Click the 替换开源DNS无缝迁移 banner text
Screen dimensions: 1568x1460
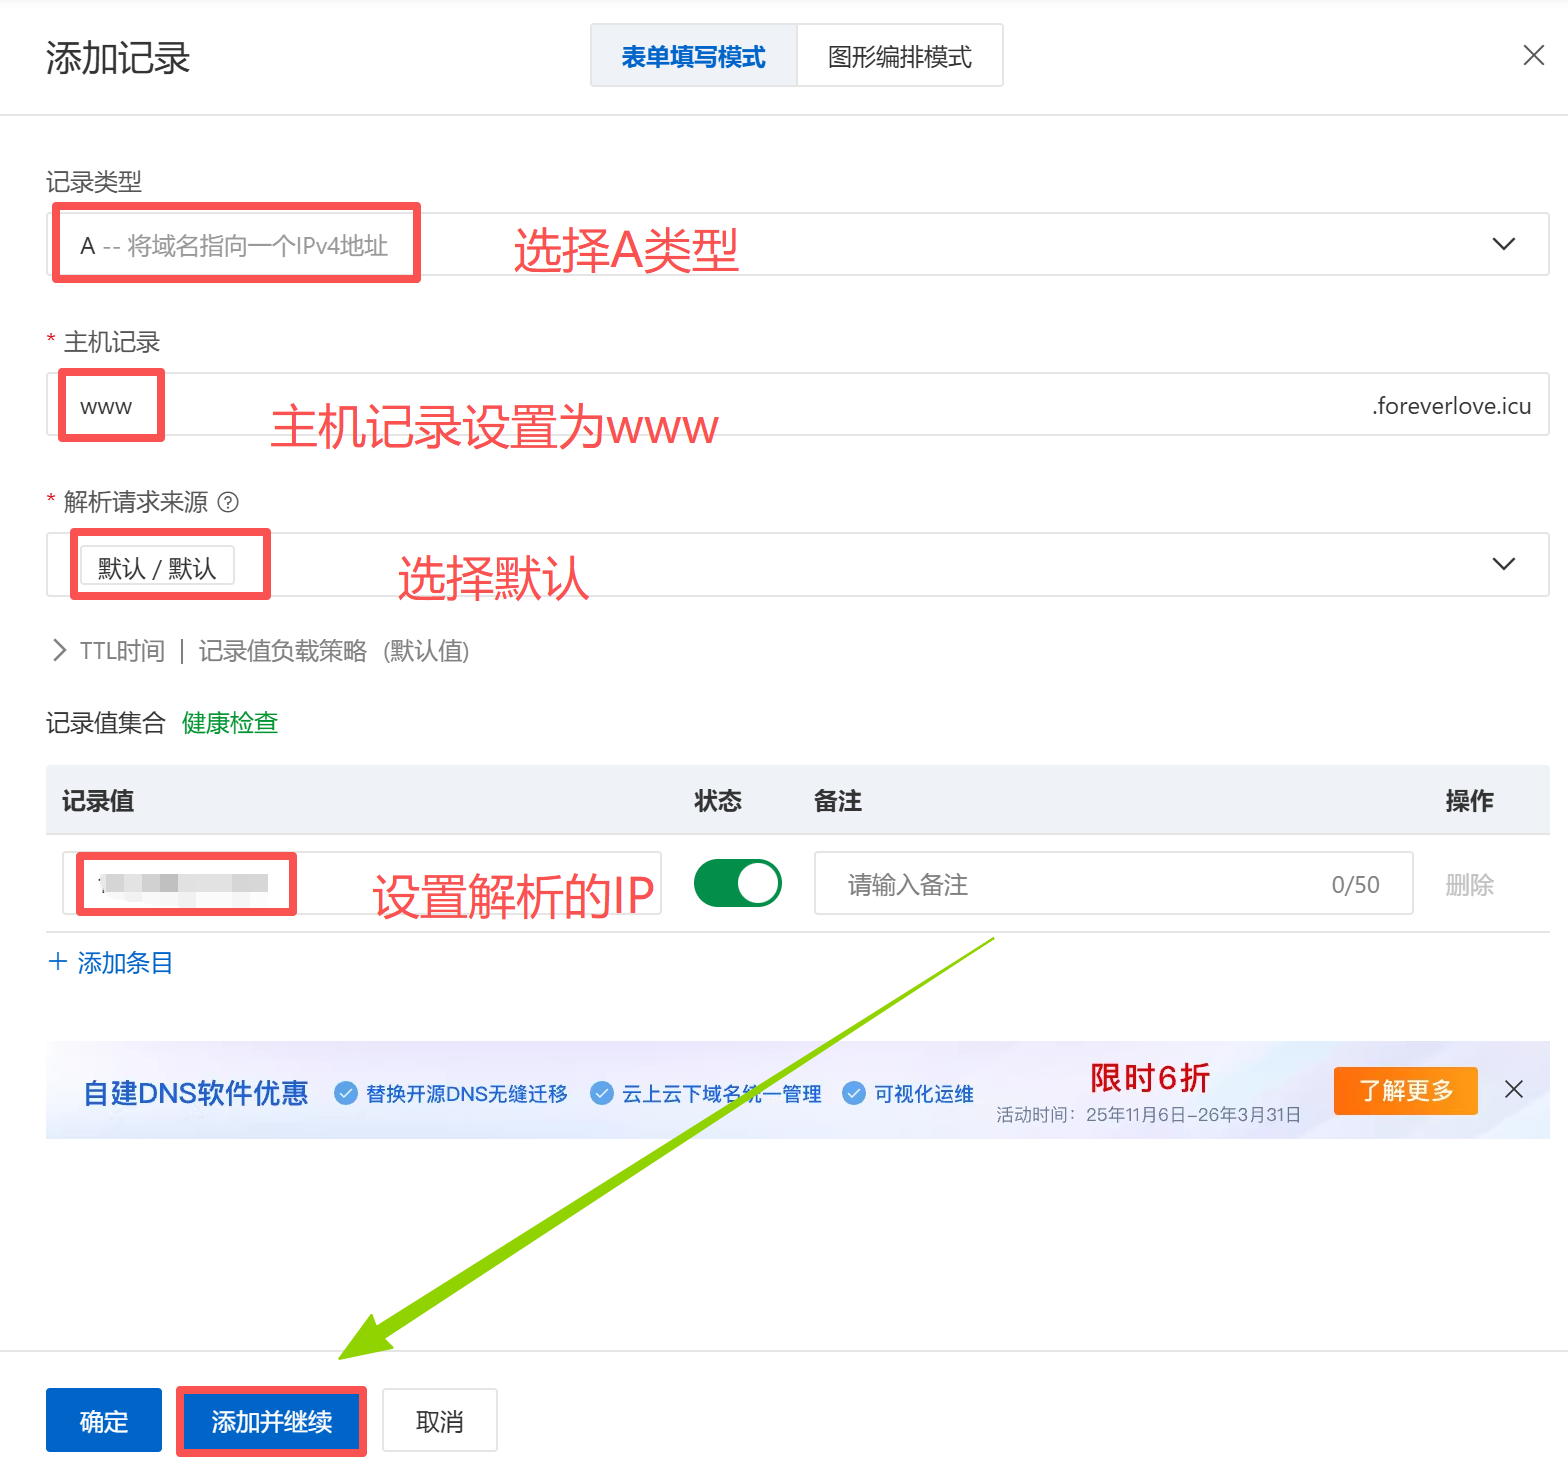pyautogui.click(x=467, y=1094)
